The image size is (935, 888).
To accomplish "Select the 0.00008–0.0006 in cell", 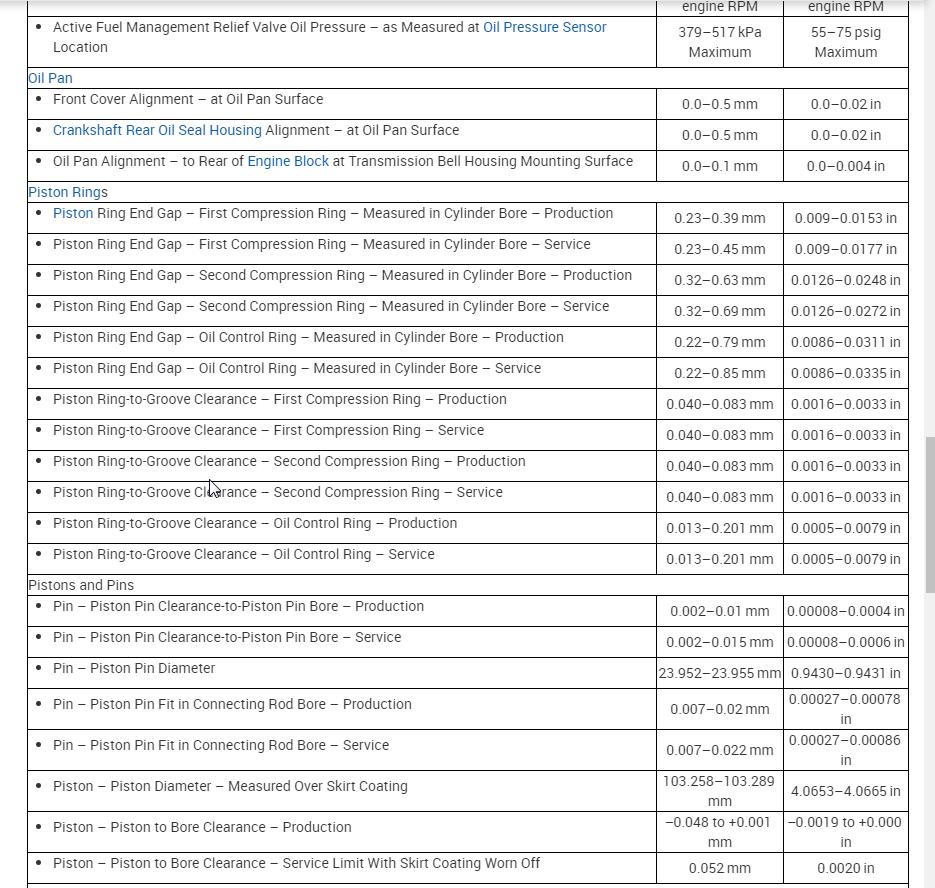I will (846, 642).
